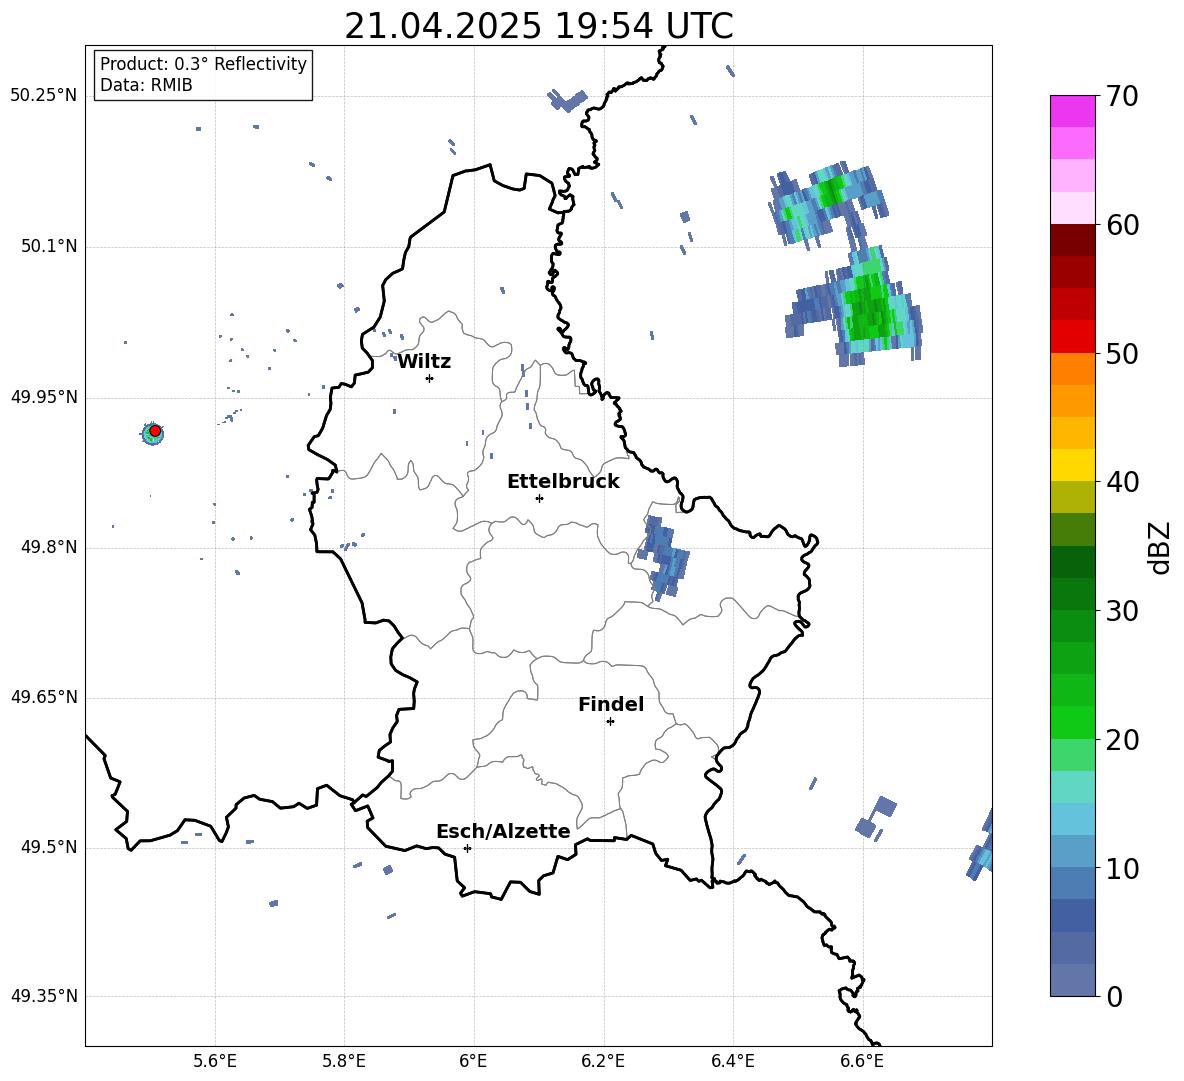The height and width of the screenshot is (1081, 1184).
Task: Click the dBZ colorbar axis label
Action: click(1158, 547)
